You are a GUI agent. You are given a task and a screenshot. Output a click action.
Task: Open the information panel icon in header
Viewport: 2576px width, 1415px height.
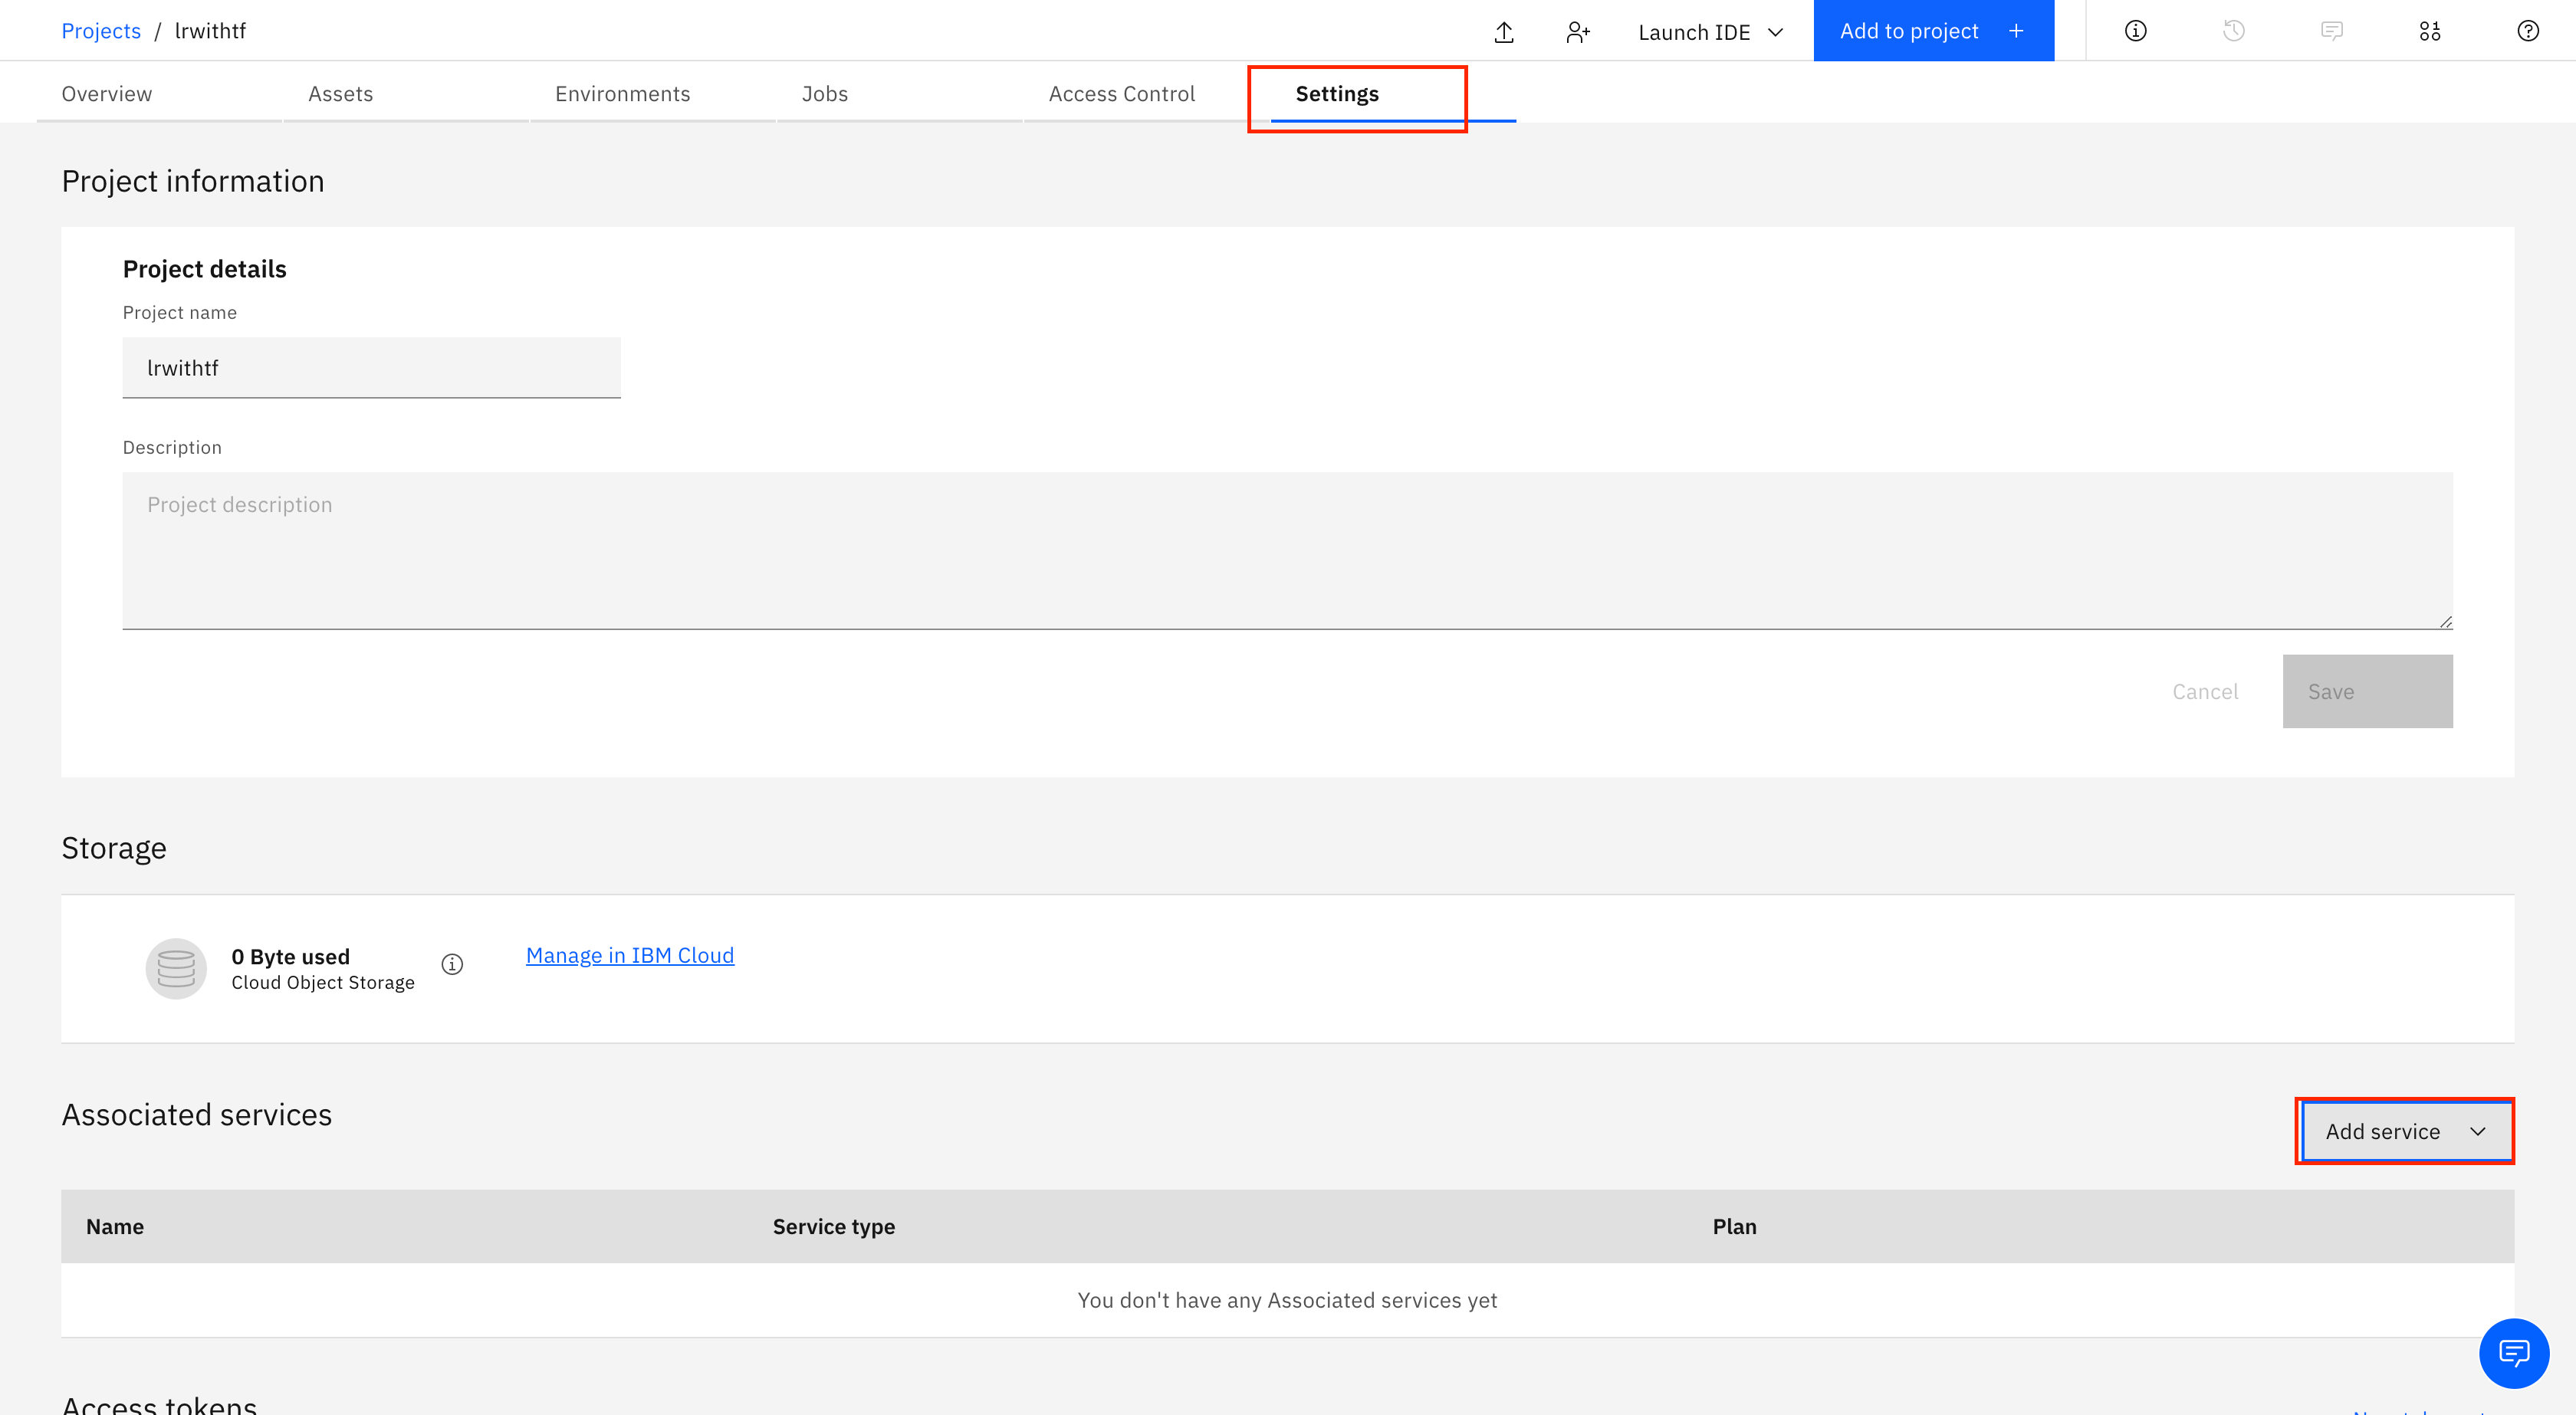click(2135, 31)
